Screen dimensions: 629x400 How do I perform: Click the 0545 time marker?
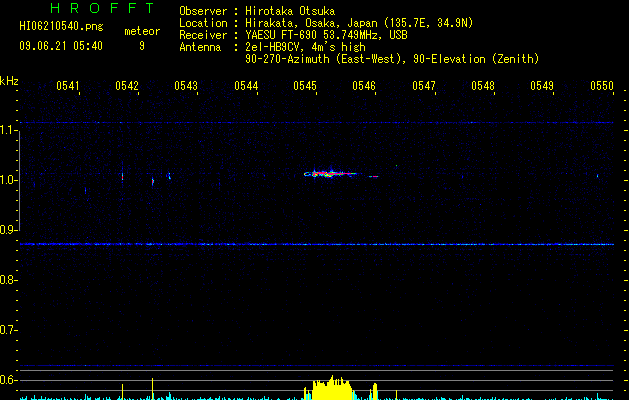tap(305, 86)
